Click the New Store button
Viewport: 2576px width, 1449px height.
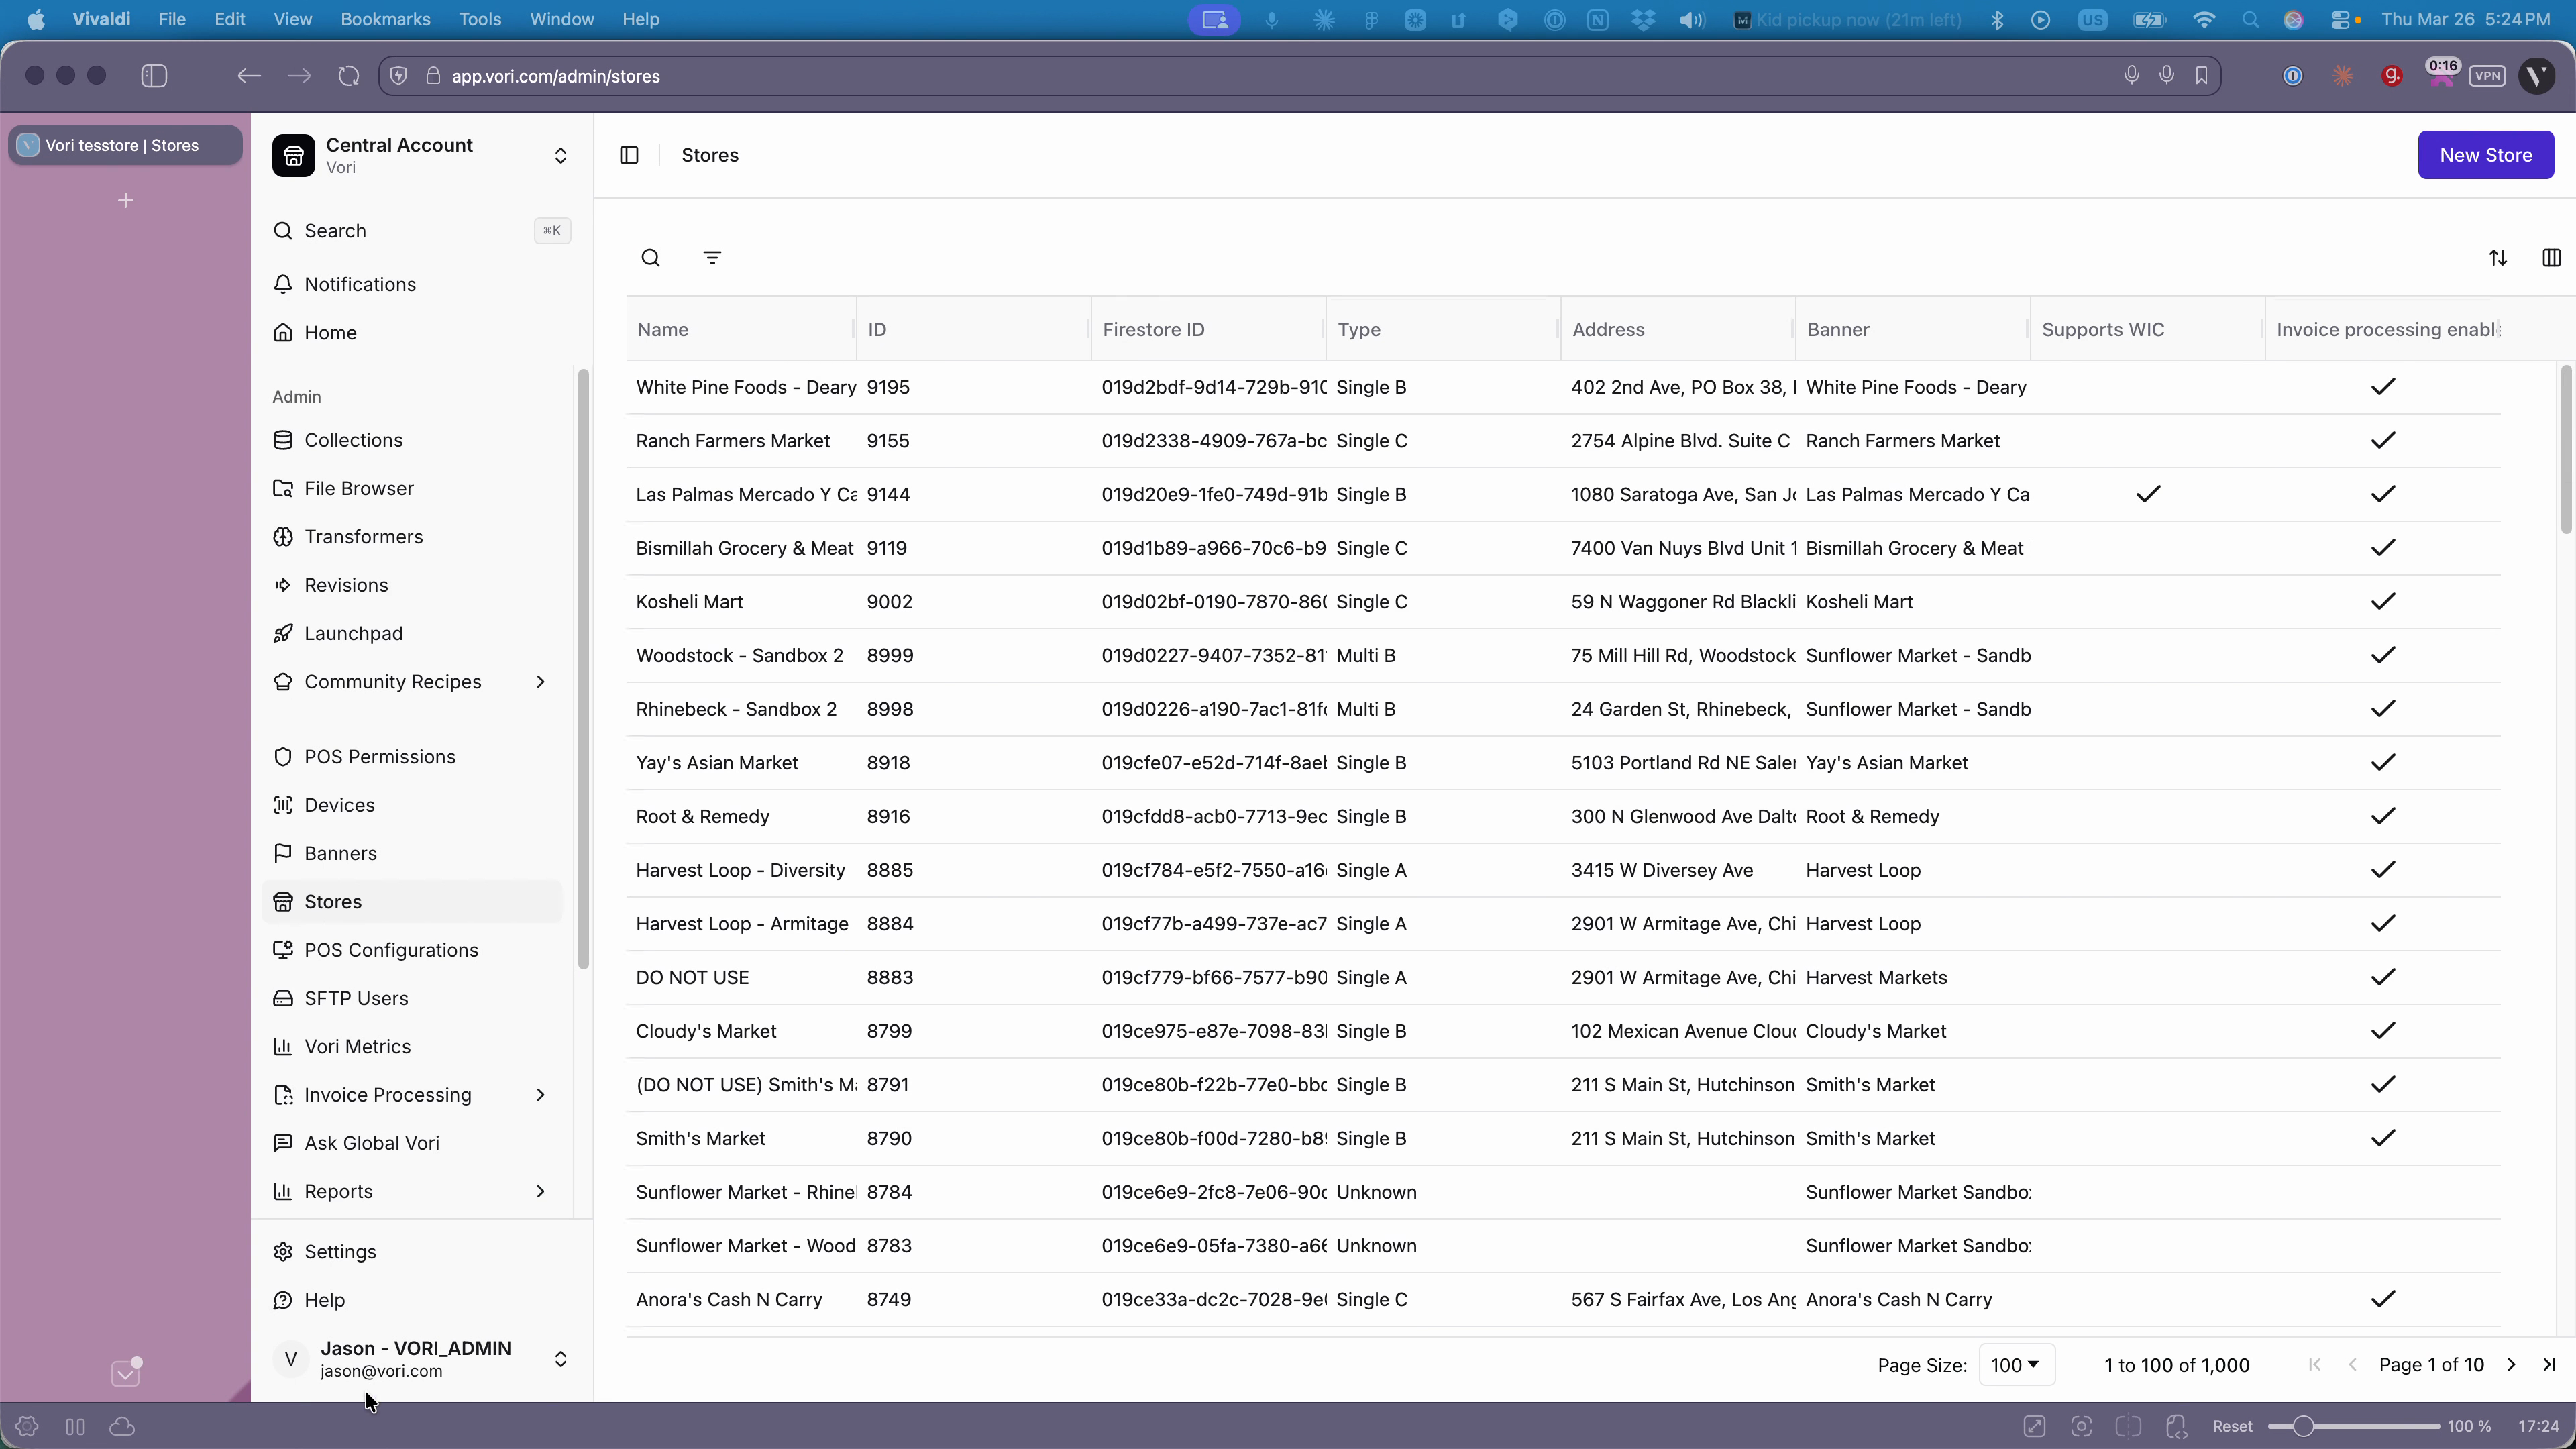(2485, 155)
